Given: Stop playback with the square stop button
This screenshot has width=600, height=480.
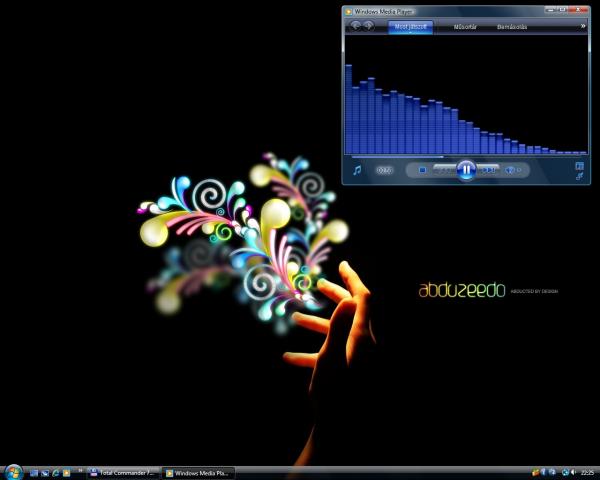Looking at the screenshot, I should click(x=422, y=170).
